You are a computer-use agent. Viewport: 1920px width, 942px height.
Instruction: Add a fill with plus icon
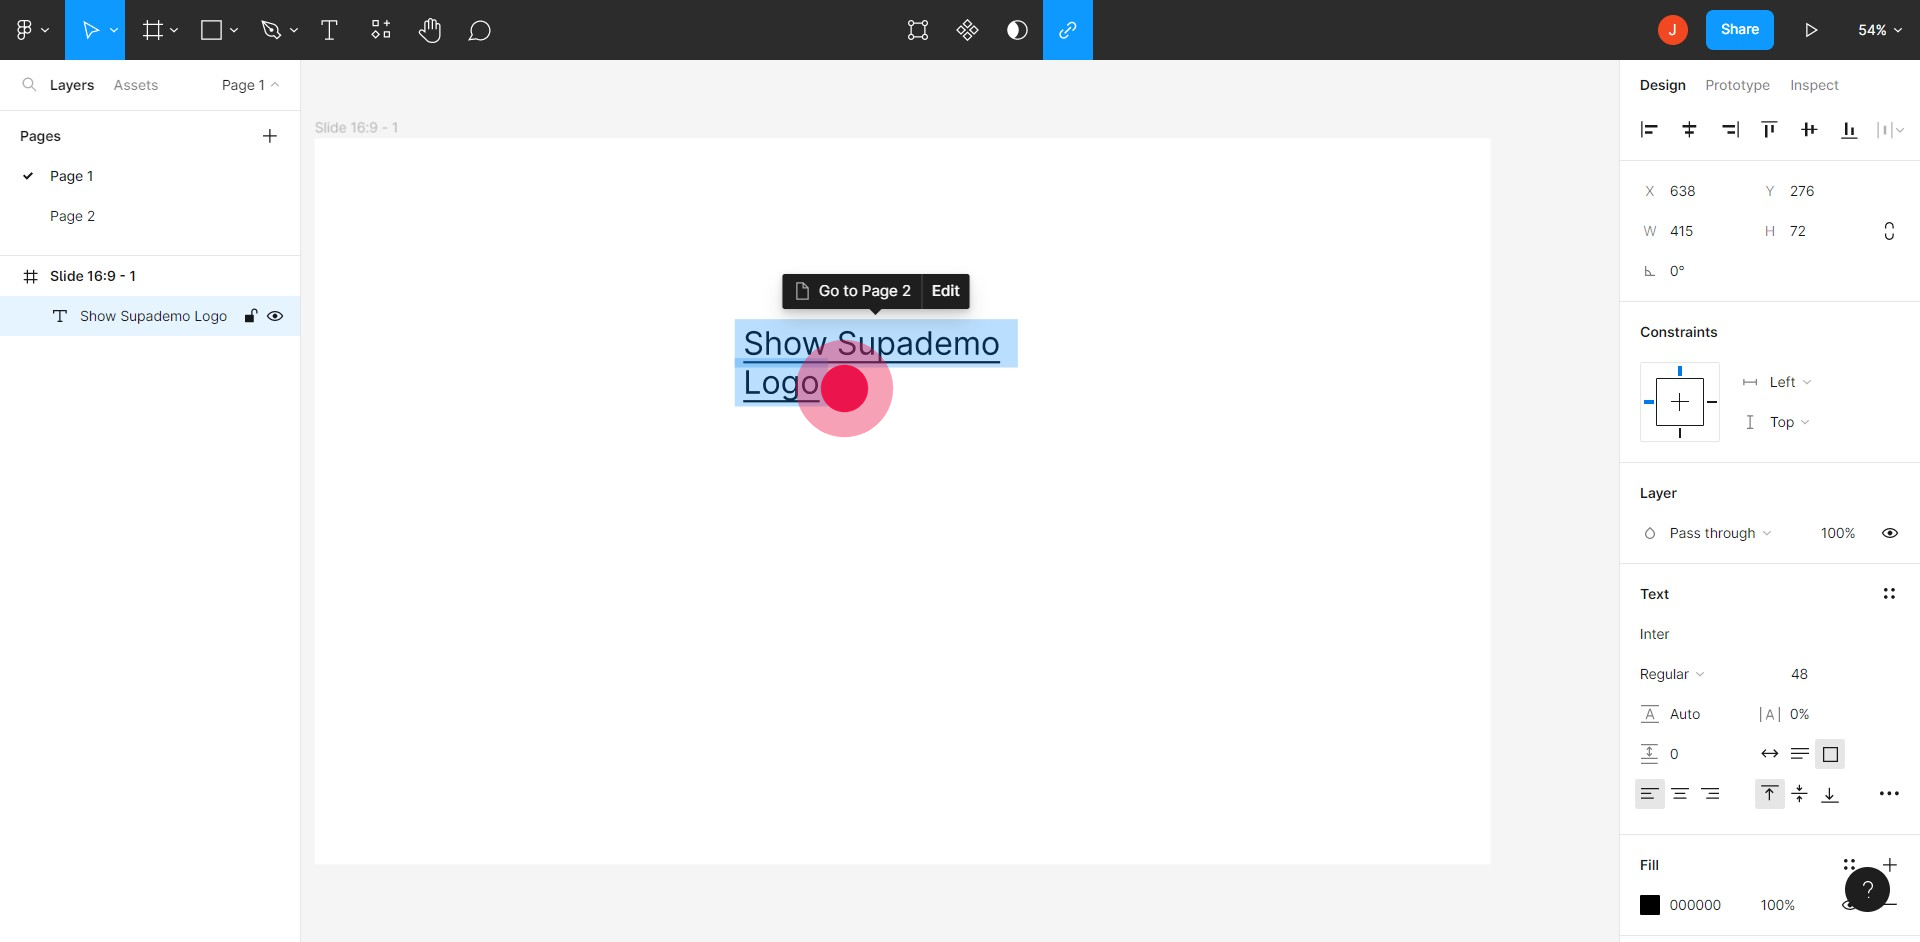click(x=1890, y=865)
